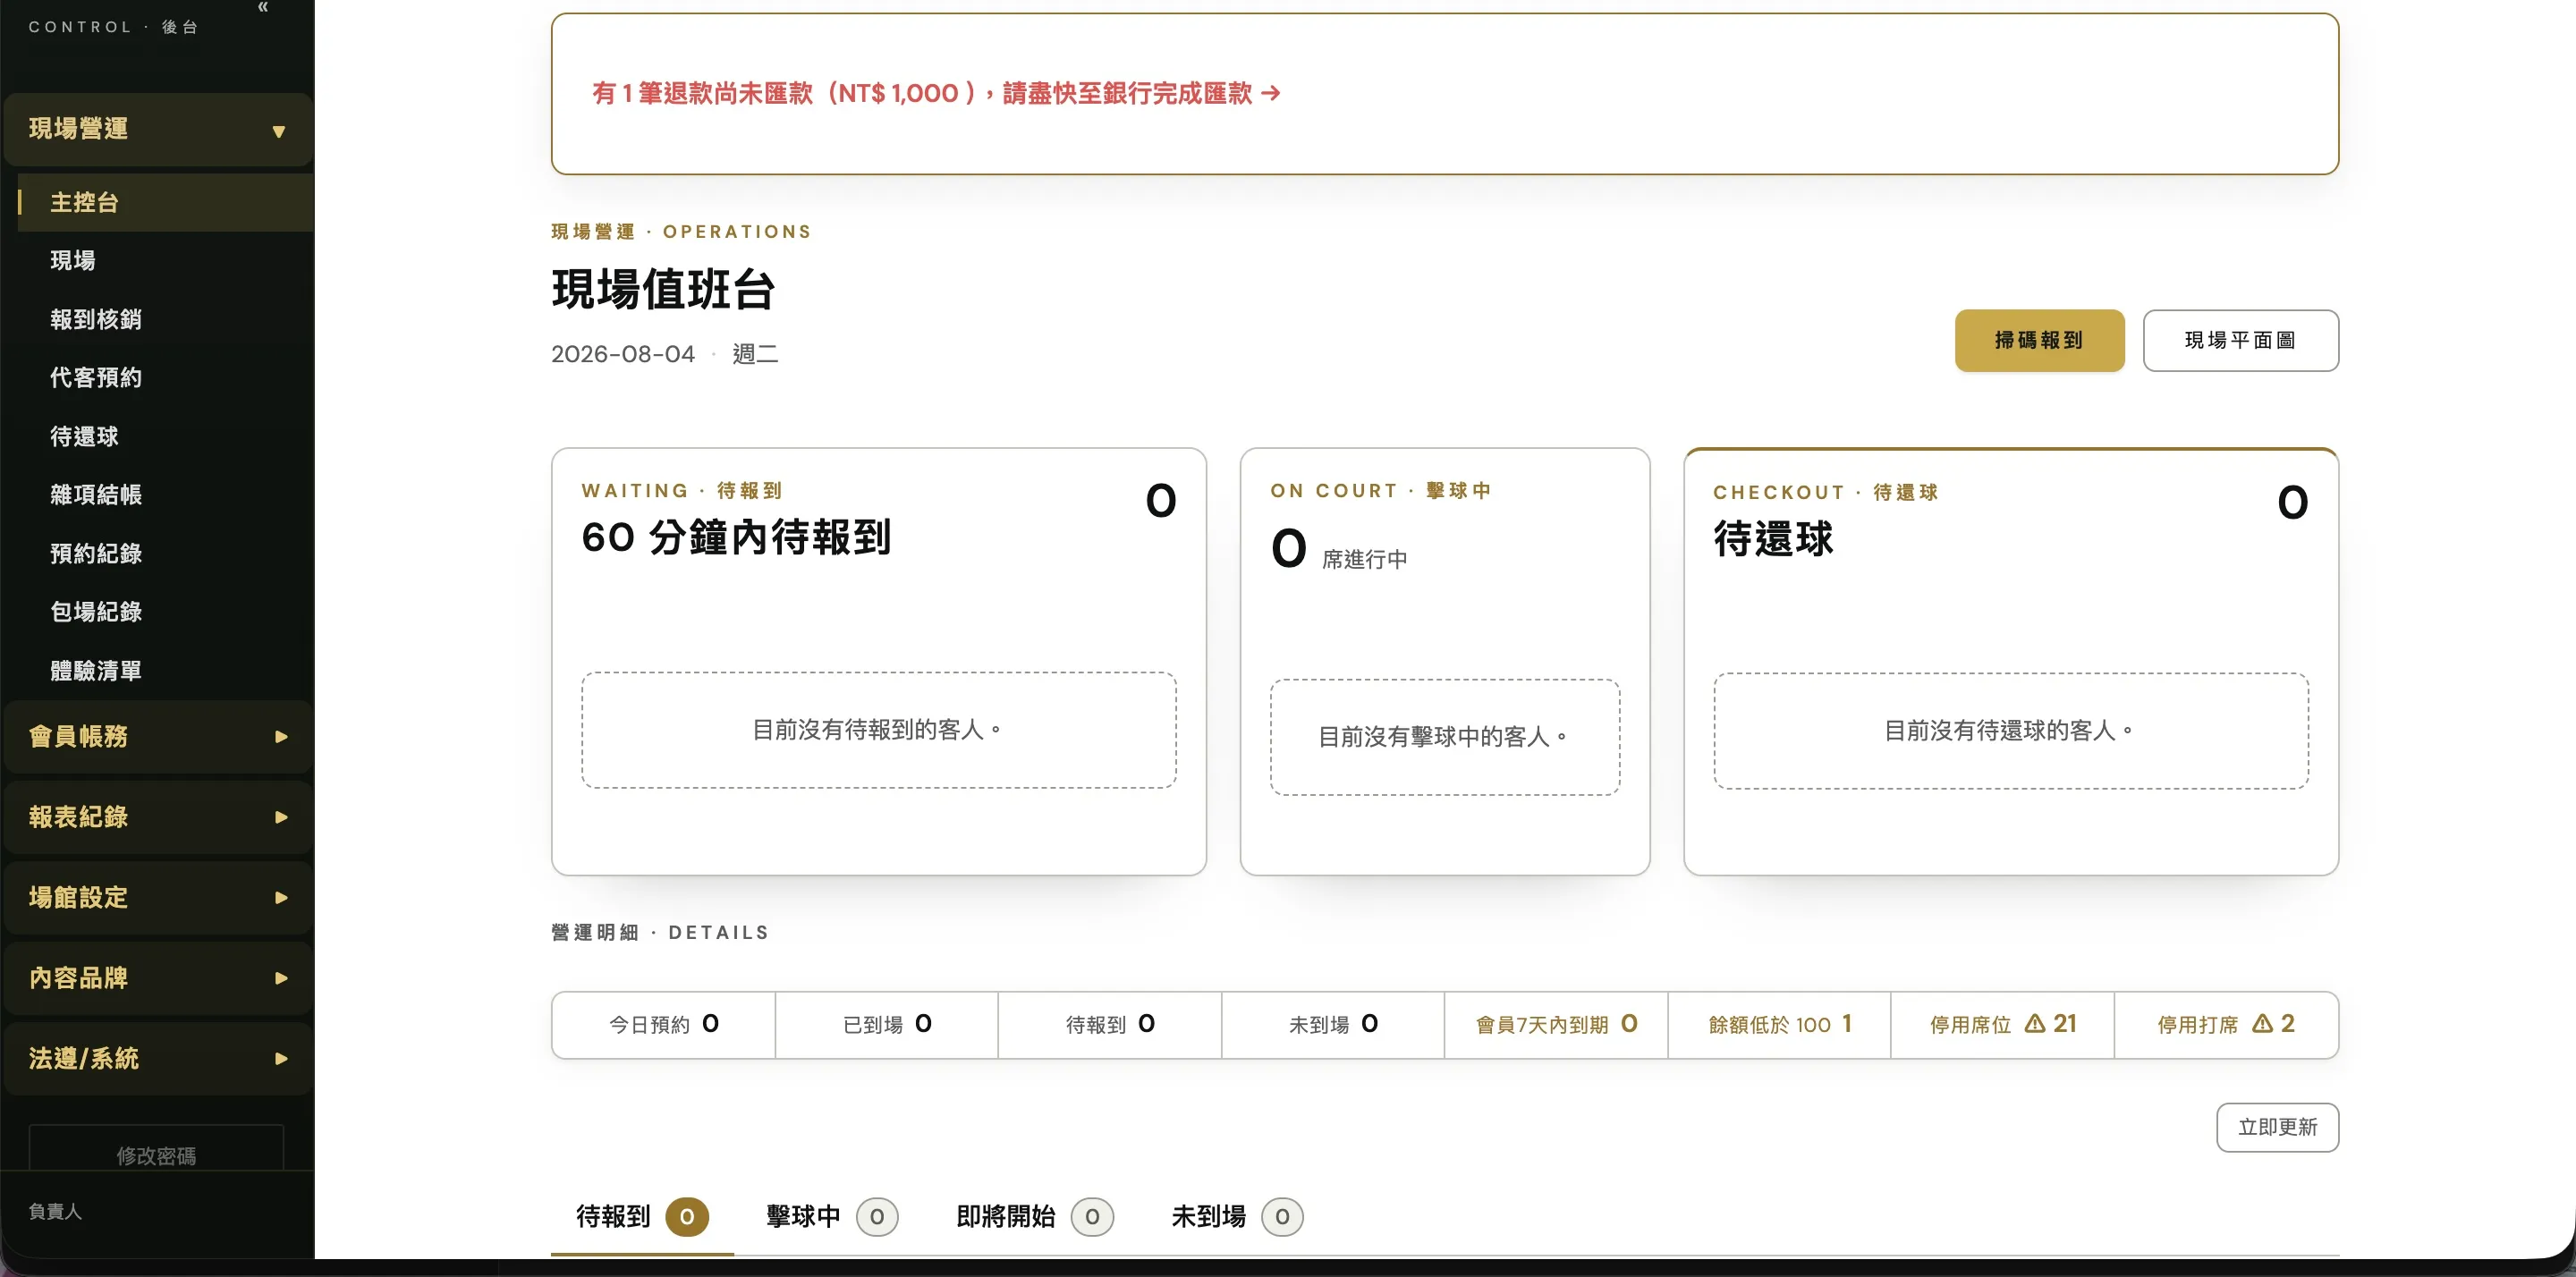
Task: Expand the 內容品牌 section
Action: pos(158,978)
